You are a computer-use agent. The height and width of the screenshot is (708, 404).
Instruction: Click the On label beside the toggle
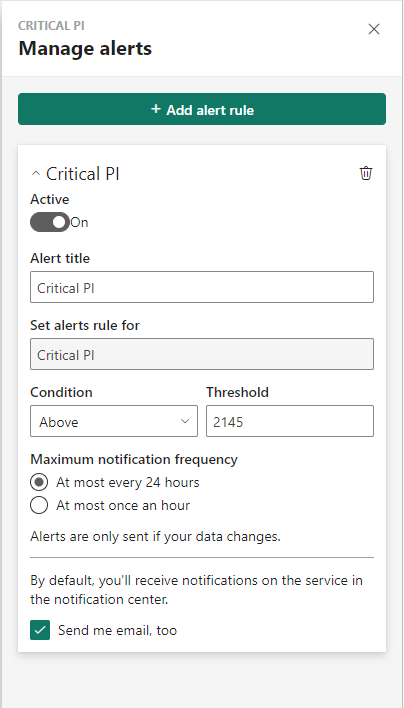79,222
